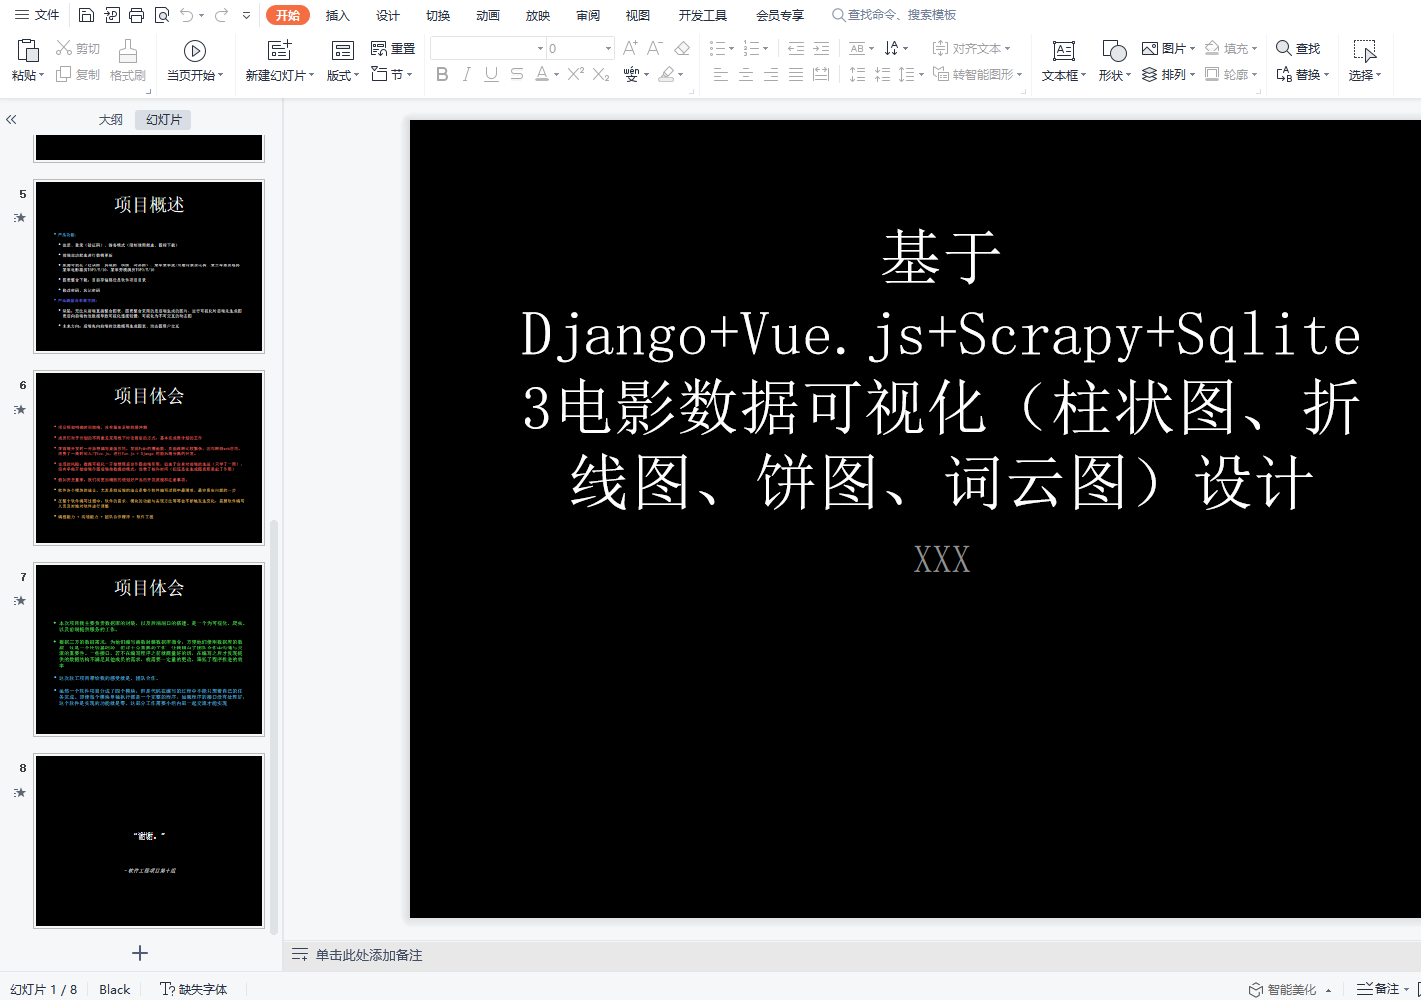
Task: Click the Redo arrow icon
Action: pyautogui.click(x=221, y=15)
